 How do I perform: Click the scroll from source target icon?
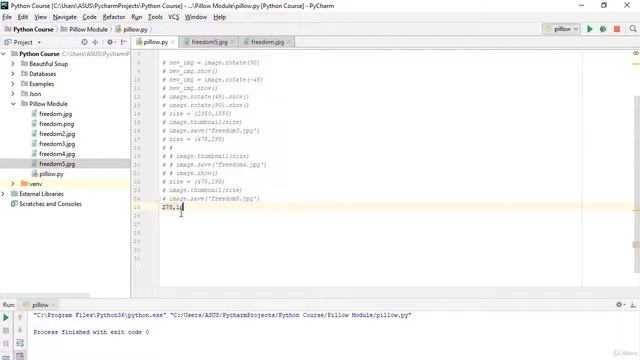84,42
